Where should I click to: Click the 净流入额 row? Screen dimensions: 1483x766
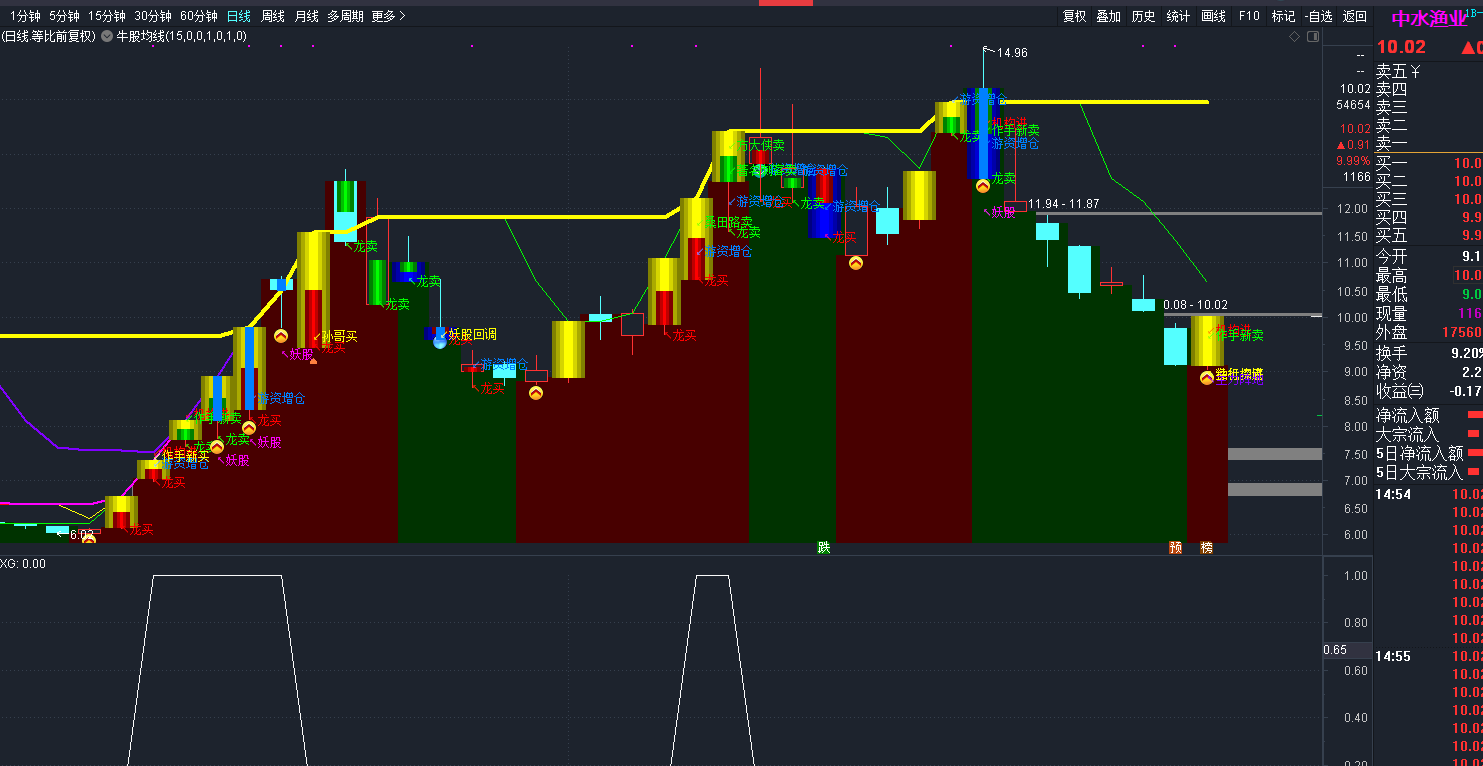click(x=1429, y=415)
